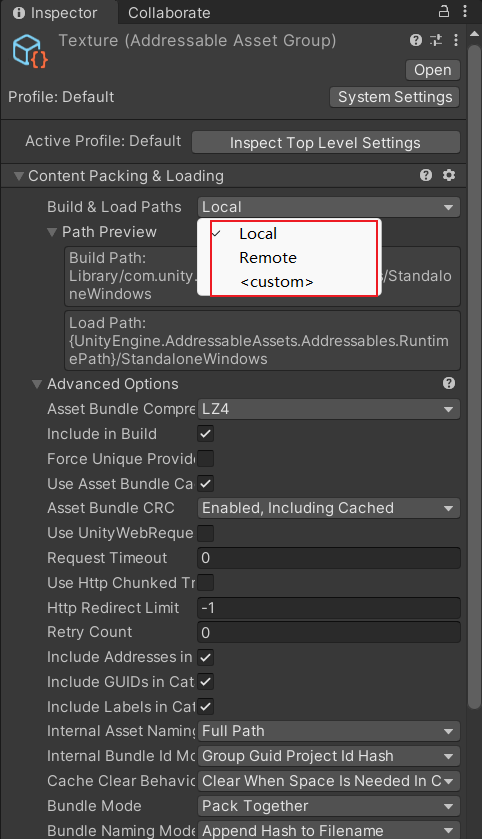Open Asset Bundle Compression LZ4 dropdown
The width and height of the screenshot is (482, 839).
pos(328,409)
